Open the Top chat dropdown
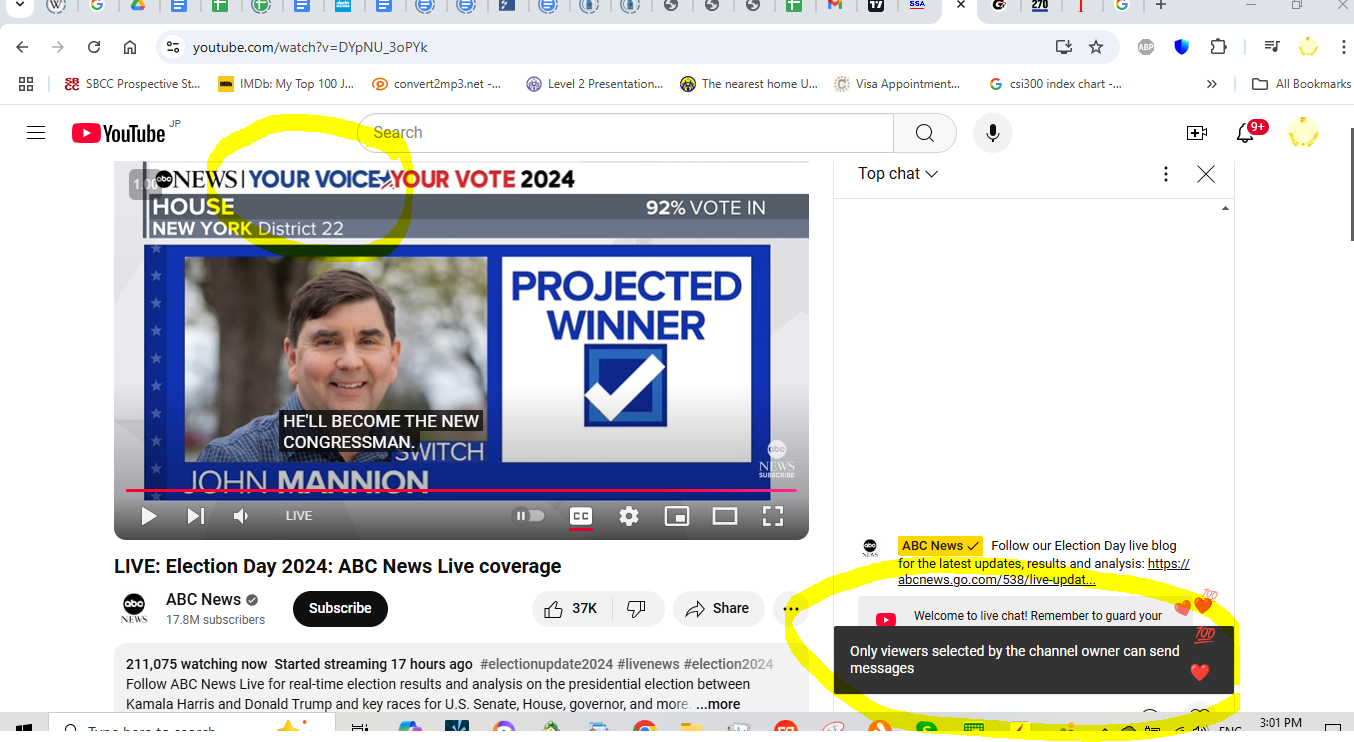This screenshot has height=742, width=1354. (898, 174)
